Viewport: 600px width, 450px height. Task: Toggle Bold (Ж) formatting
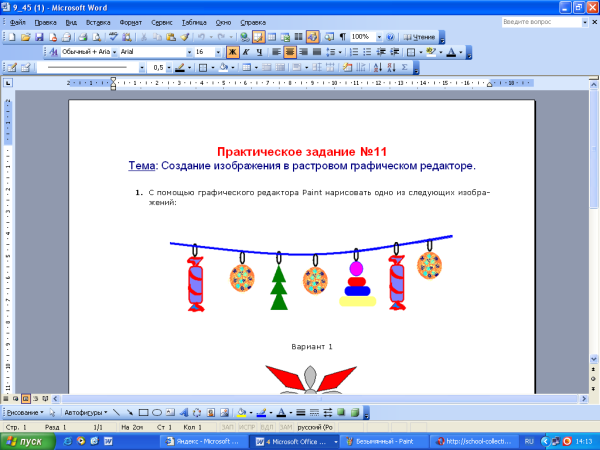point(232,52)
